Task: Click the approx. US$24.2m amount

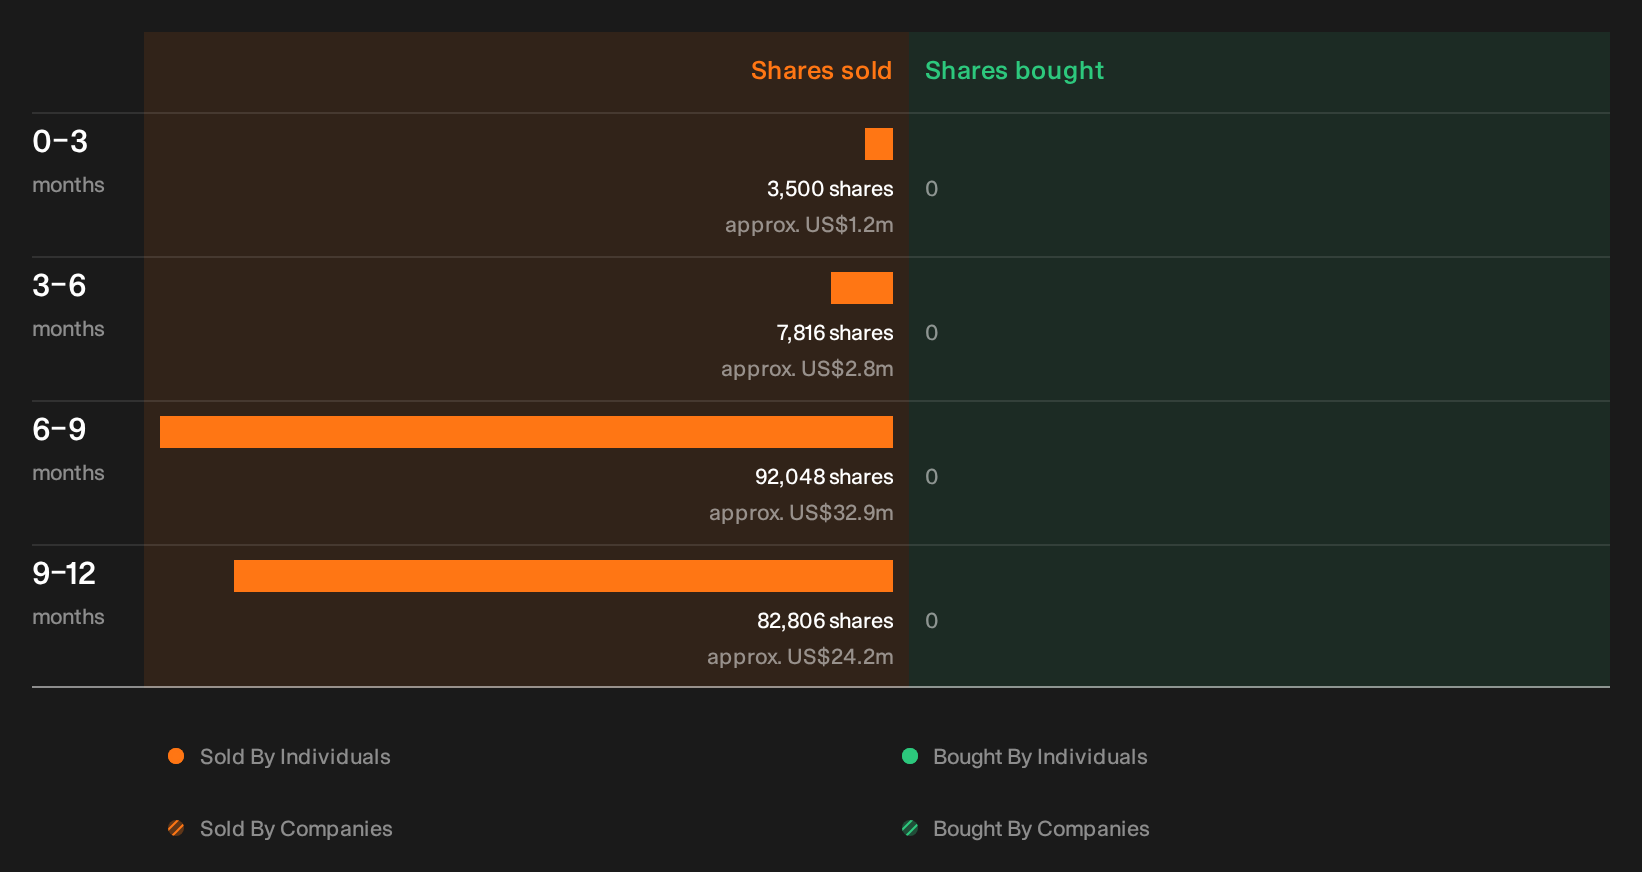Action: 800,657
